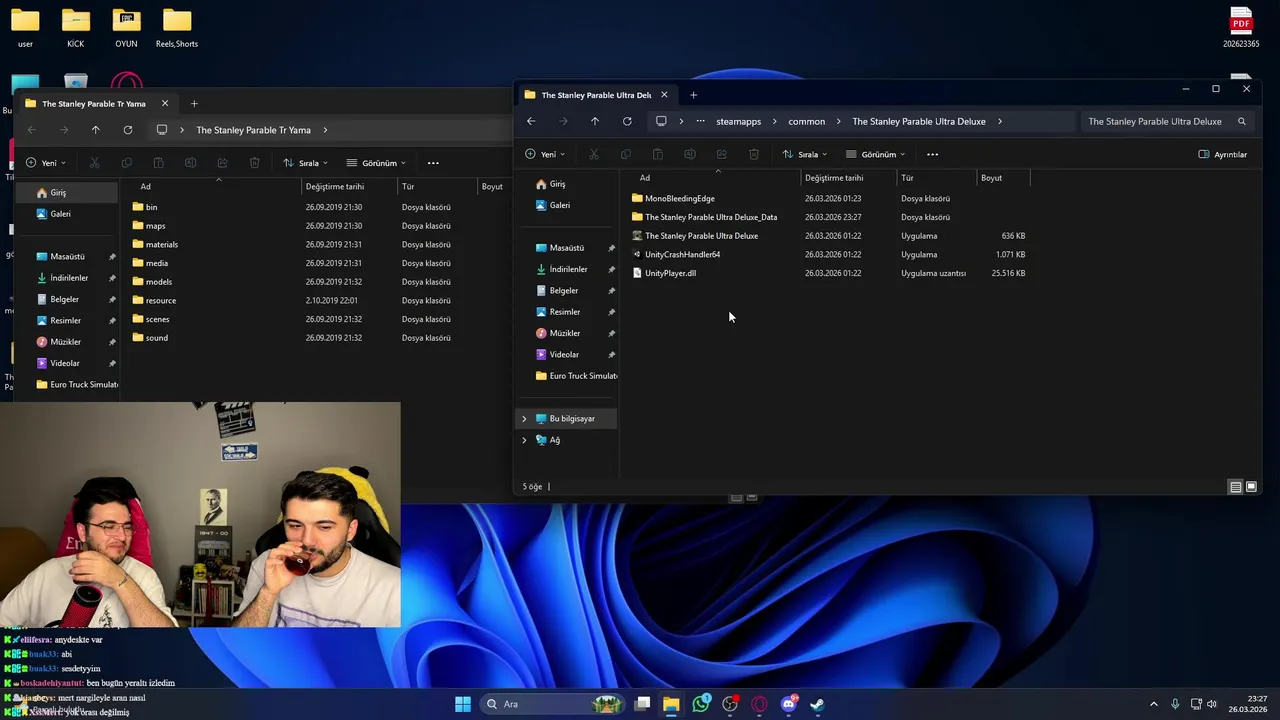Click Delete trash icon in Tr Yama toolbar
Image resolution: width=1280 pixels, height=720 pixels.
(254, 163)
